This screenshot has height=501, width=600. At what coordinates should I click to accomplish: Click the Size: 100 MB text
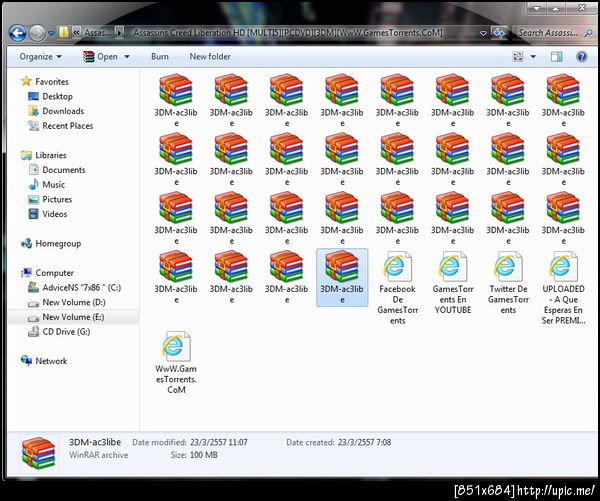point(194,455)
